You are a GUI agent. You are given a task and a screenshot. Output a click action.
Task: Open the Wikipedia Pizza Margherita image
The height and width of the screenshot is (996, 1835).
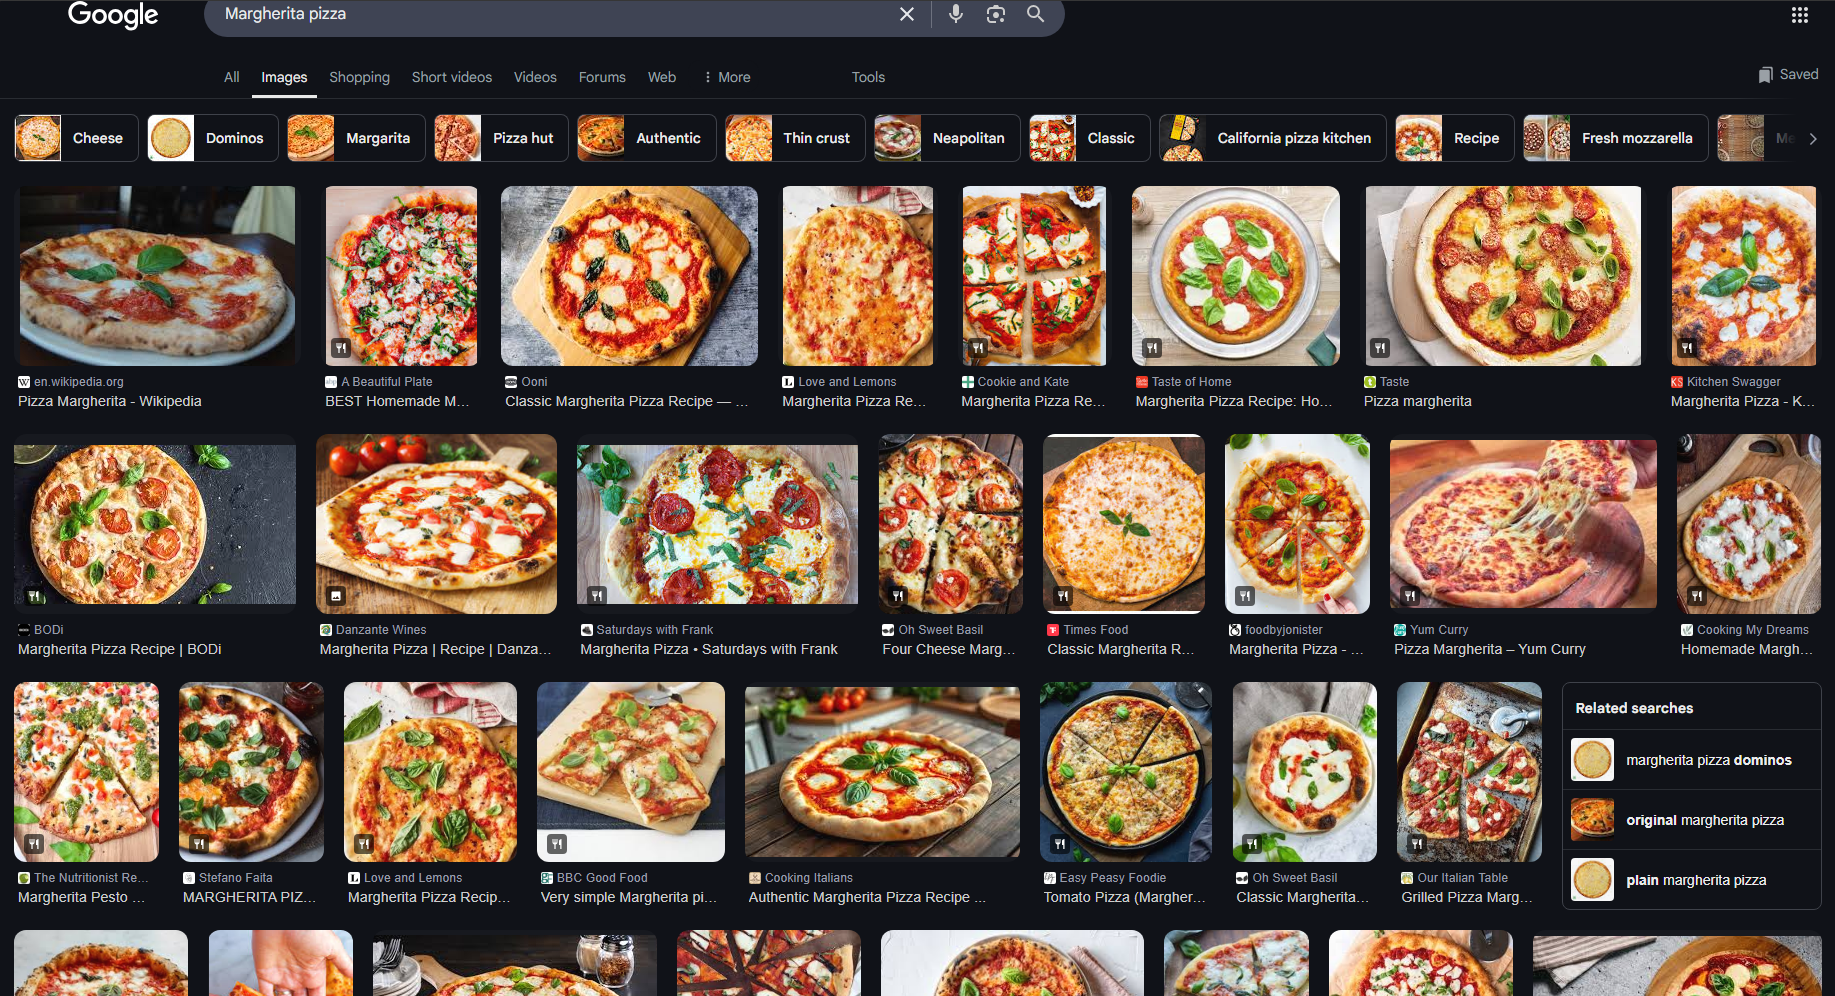point(156,276)
